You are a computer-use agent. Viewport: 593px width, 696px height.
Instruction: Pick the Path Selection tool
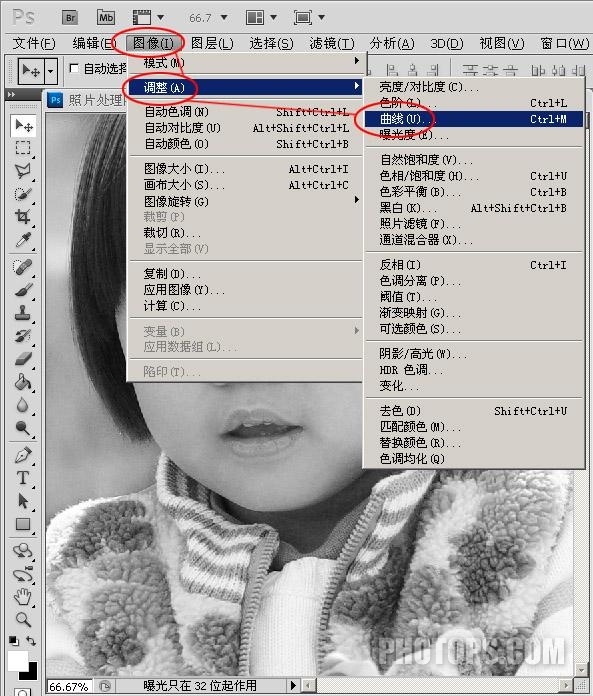coord(23,501)
